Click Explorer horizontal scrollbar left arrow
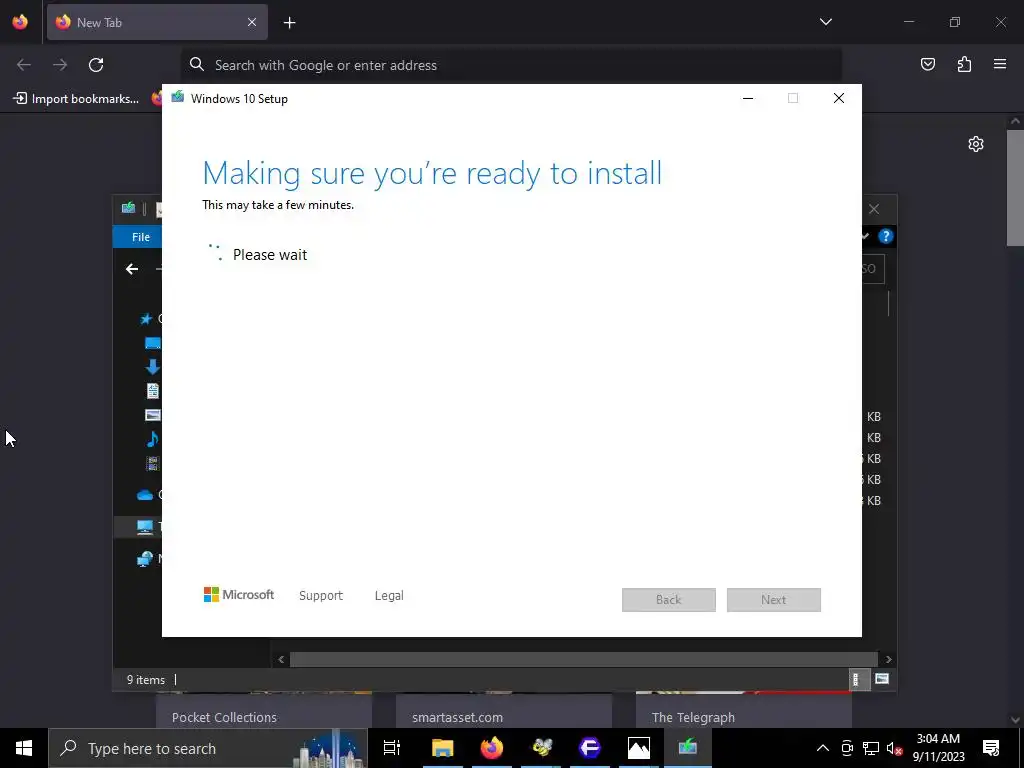Viewport: 1024px width, 768px height. point(281,660)
